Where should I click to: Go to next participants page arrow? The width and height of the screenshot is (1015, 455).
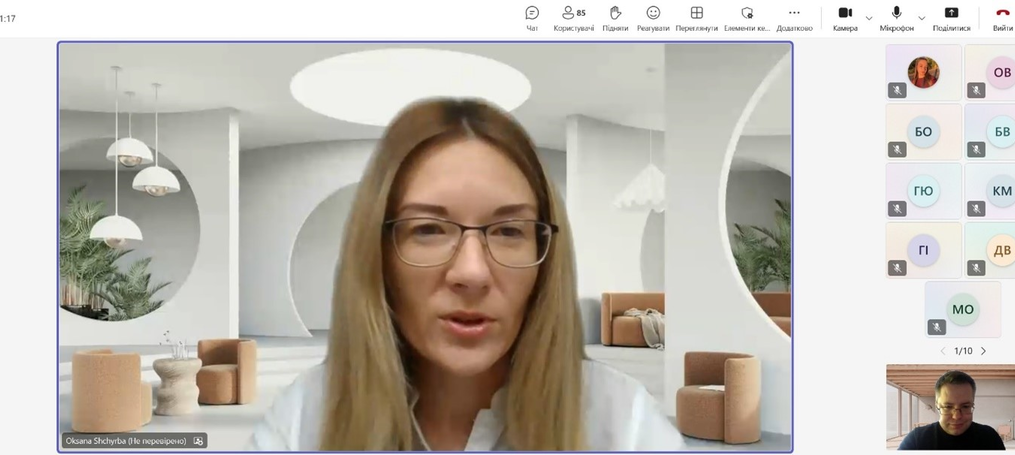click(983, 351)
